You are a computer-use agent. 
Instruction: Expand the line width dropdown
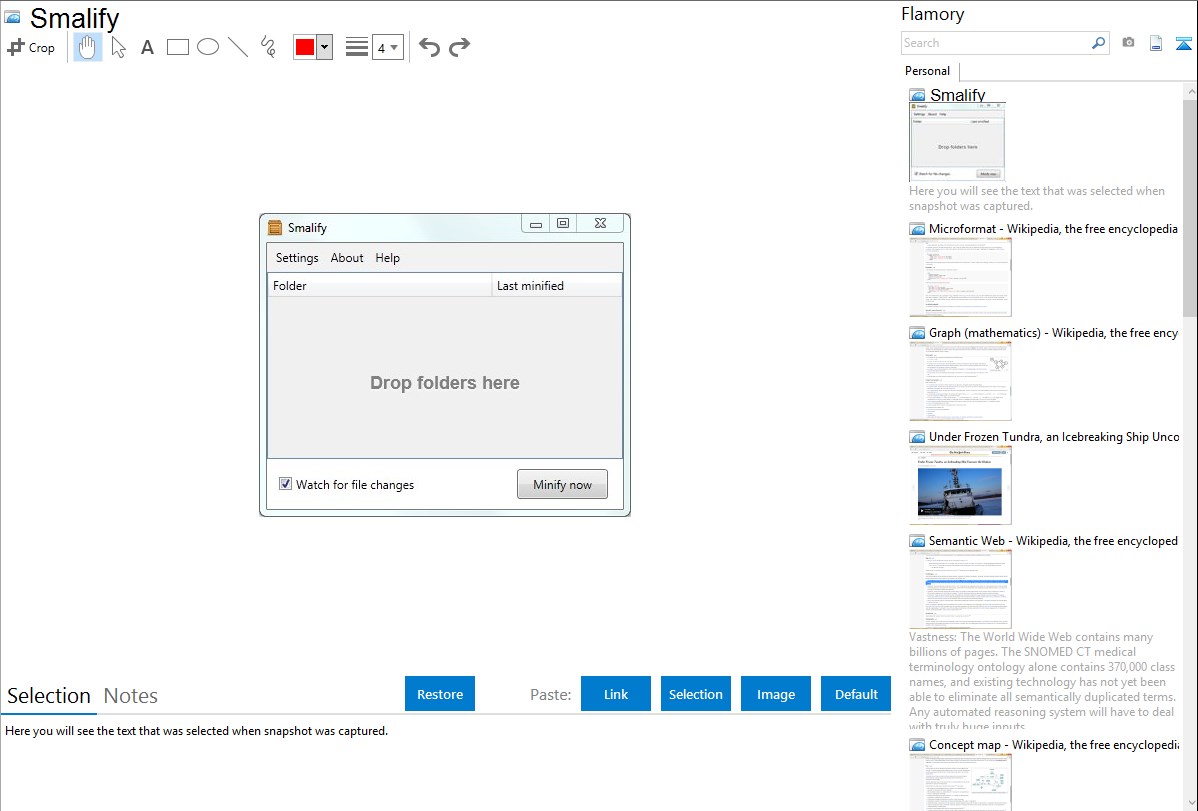(387, 47)
